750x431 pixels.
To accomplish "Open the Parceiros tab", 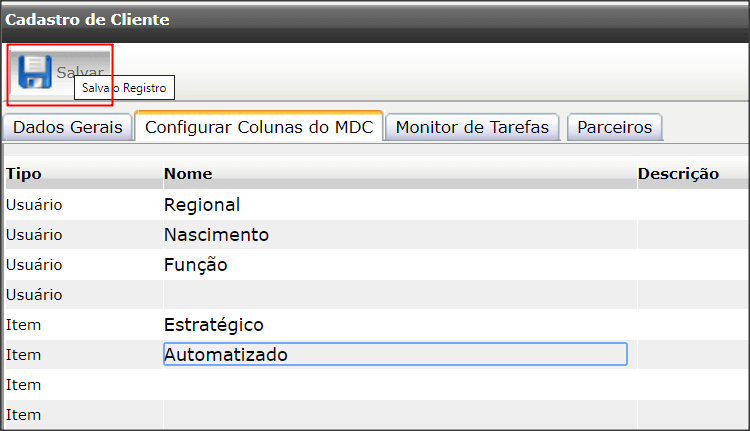I will [x=615, y=127].
